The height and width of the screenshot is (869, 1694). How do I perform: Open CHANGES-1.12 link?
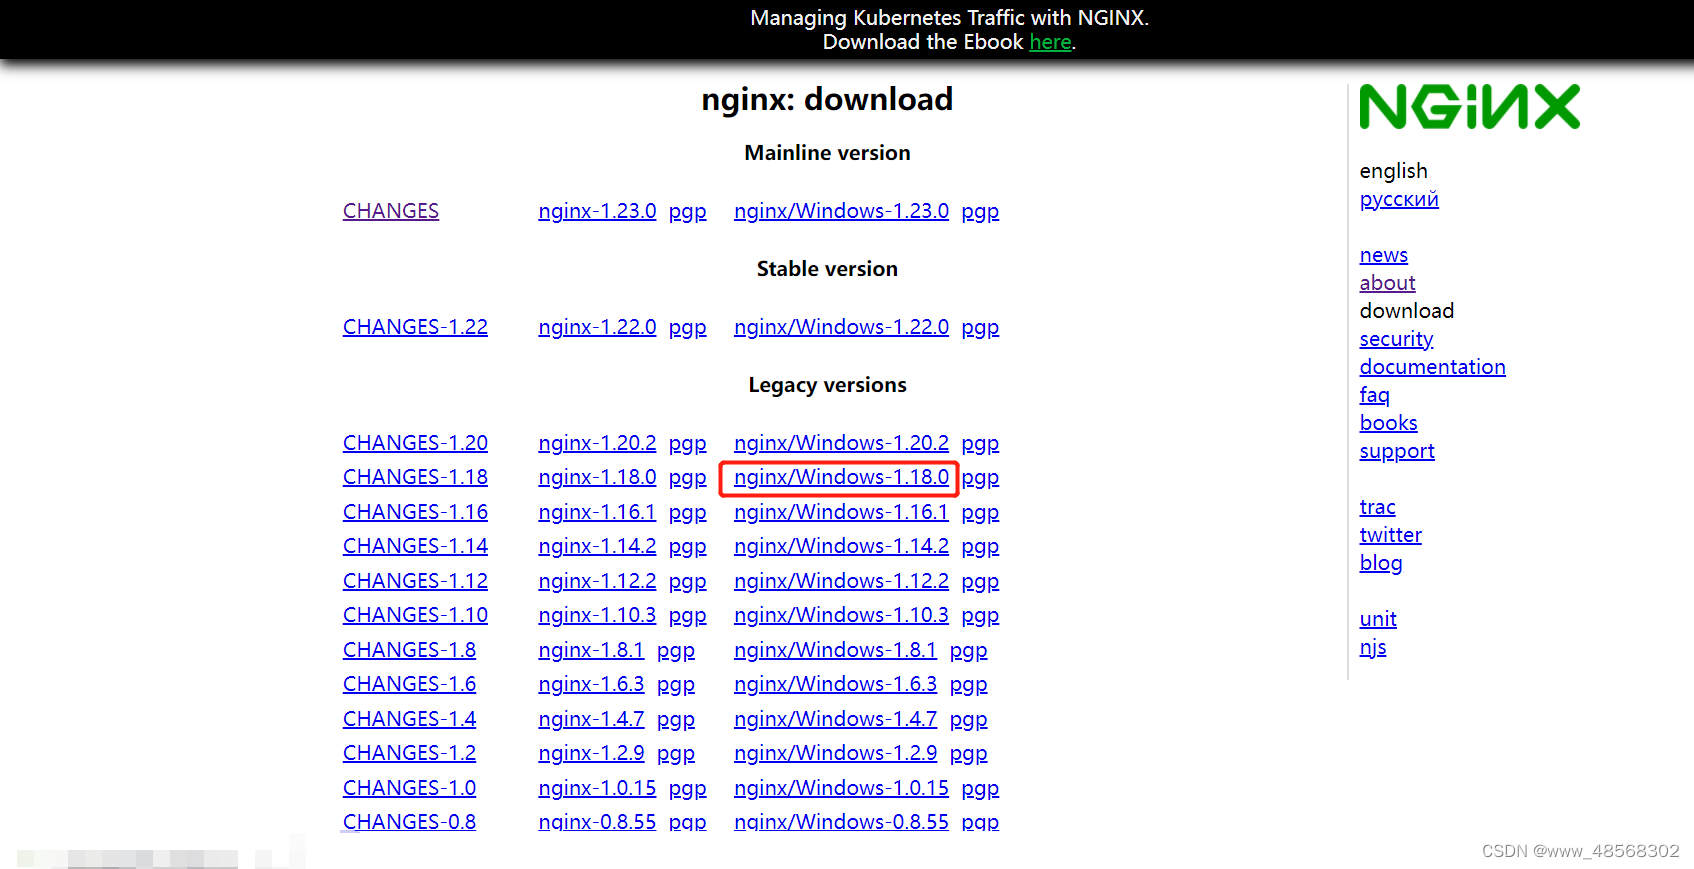click(415, 581)
